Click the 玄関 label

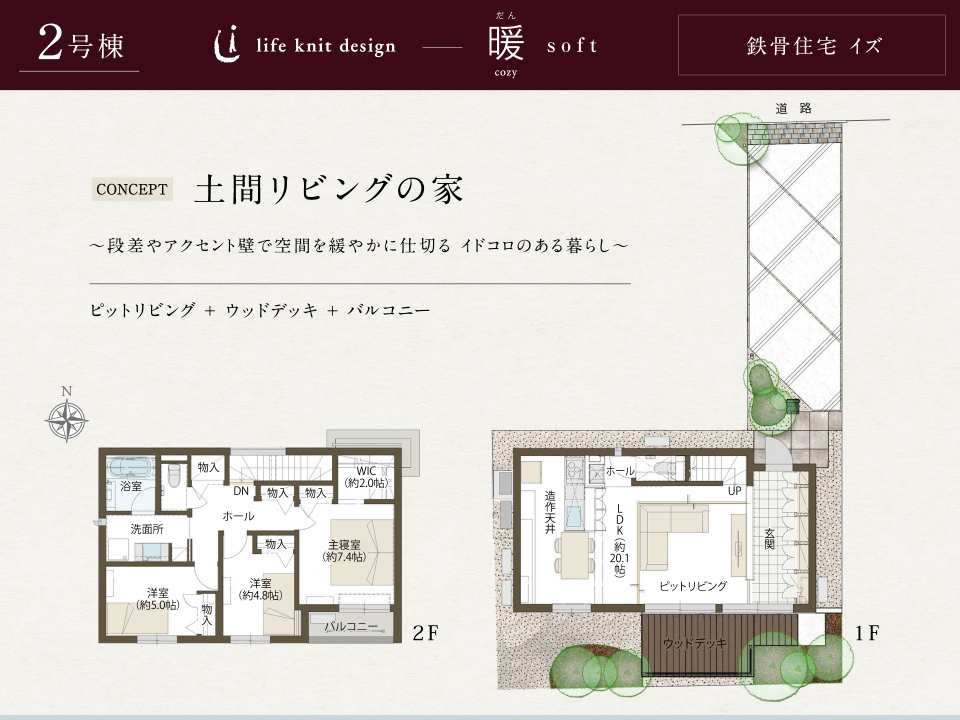(770, 538)
